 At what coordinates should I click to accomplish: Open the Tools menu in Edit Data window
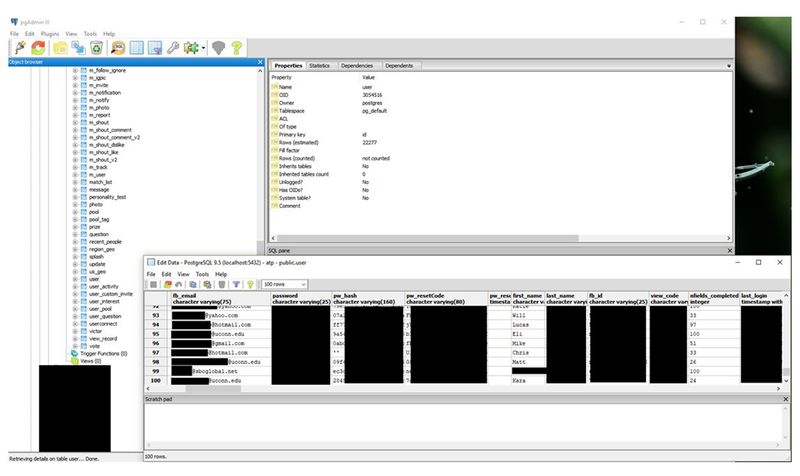tap(201, 273)
